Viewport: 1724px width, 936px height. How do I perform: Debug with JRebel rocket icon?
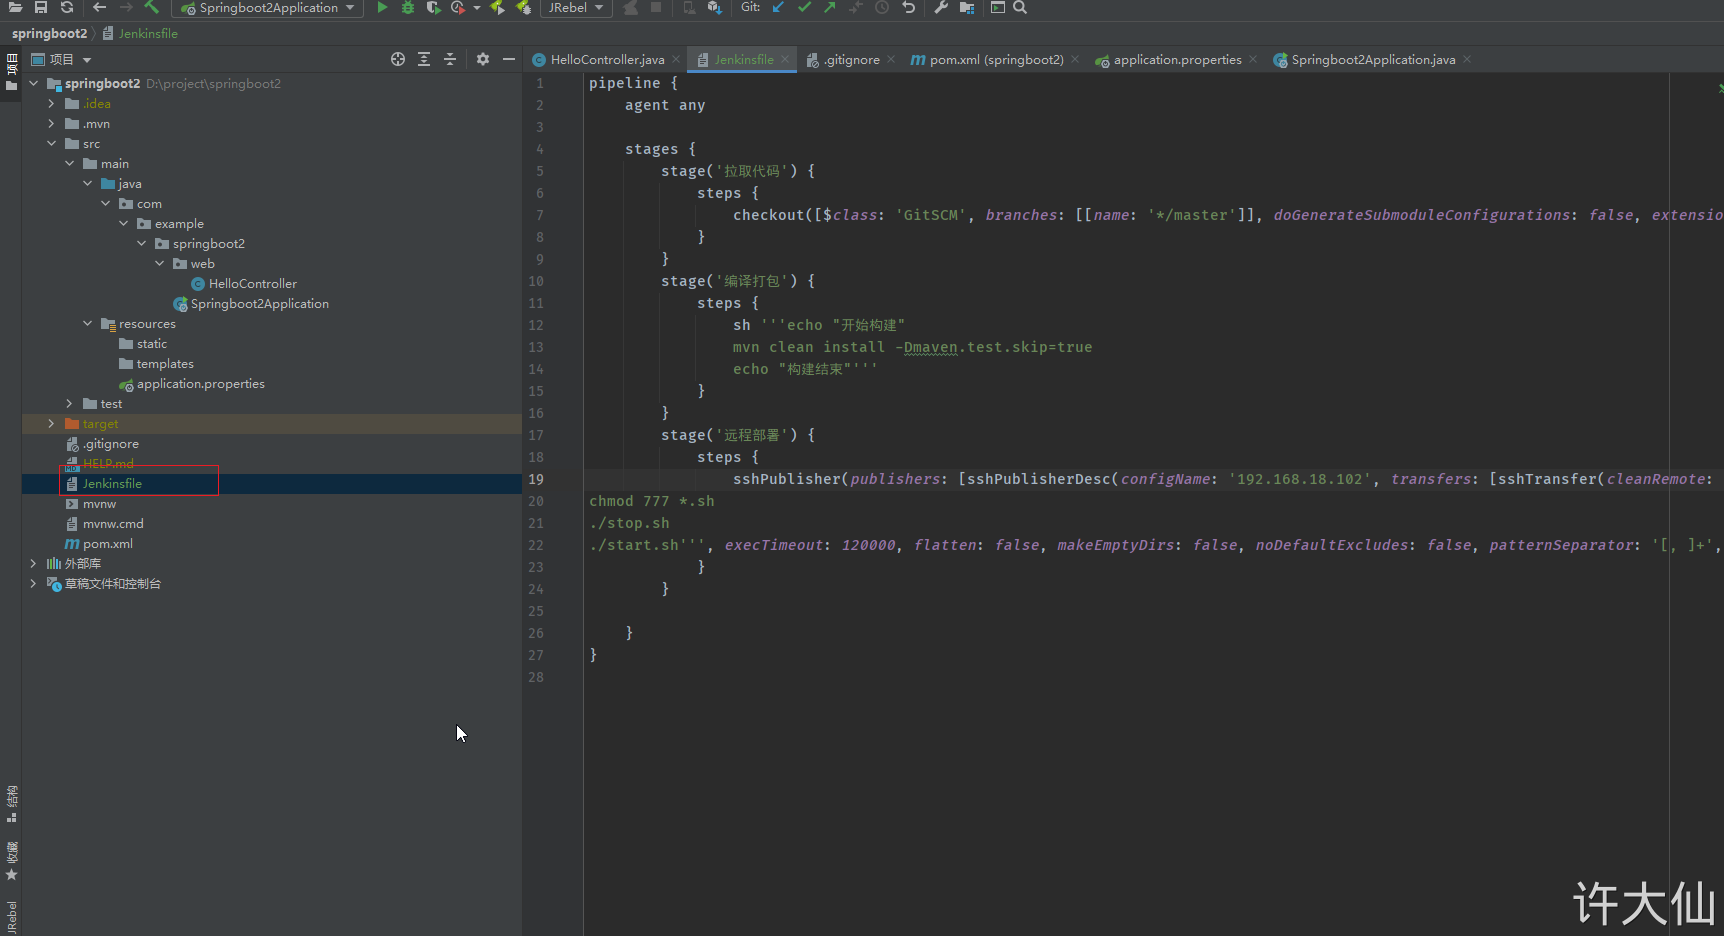523,7
